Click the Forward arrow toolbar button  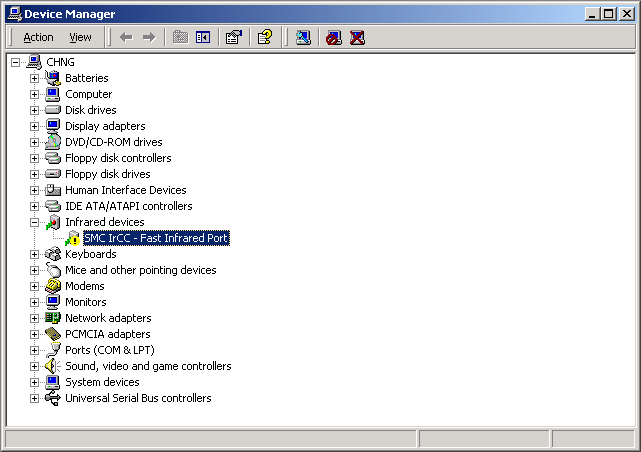click(149, 38)
